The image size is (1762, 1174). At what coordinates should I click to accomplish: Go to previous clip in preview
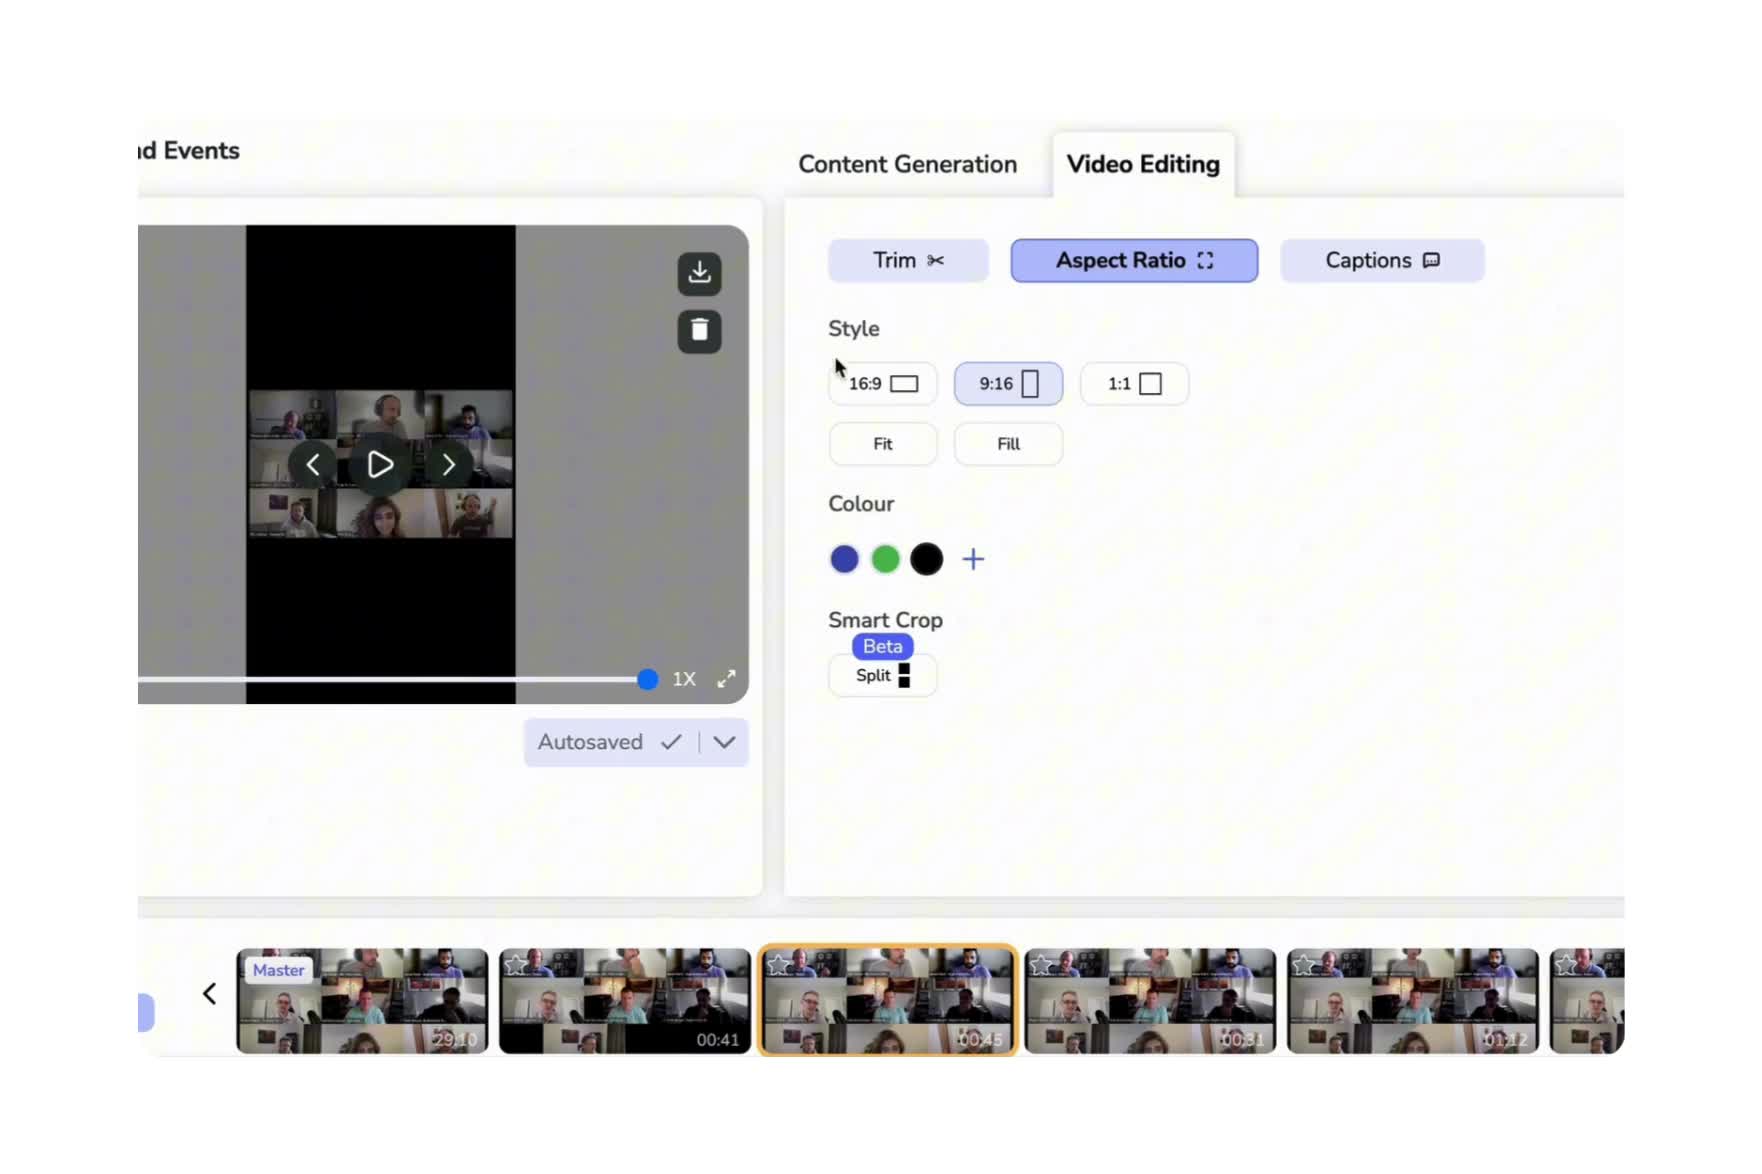click(x=313, y=464)
